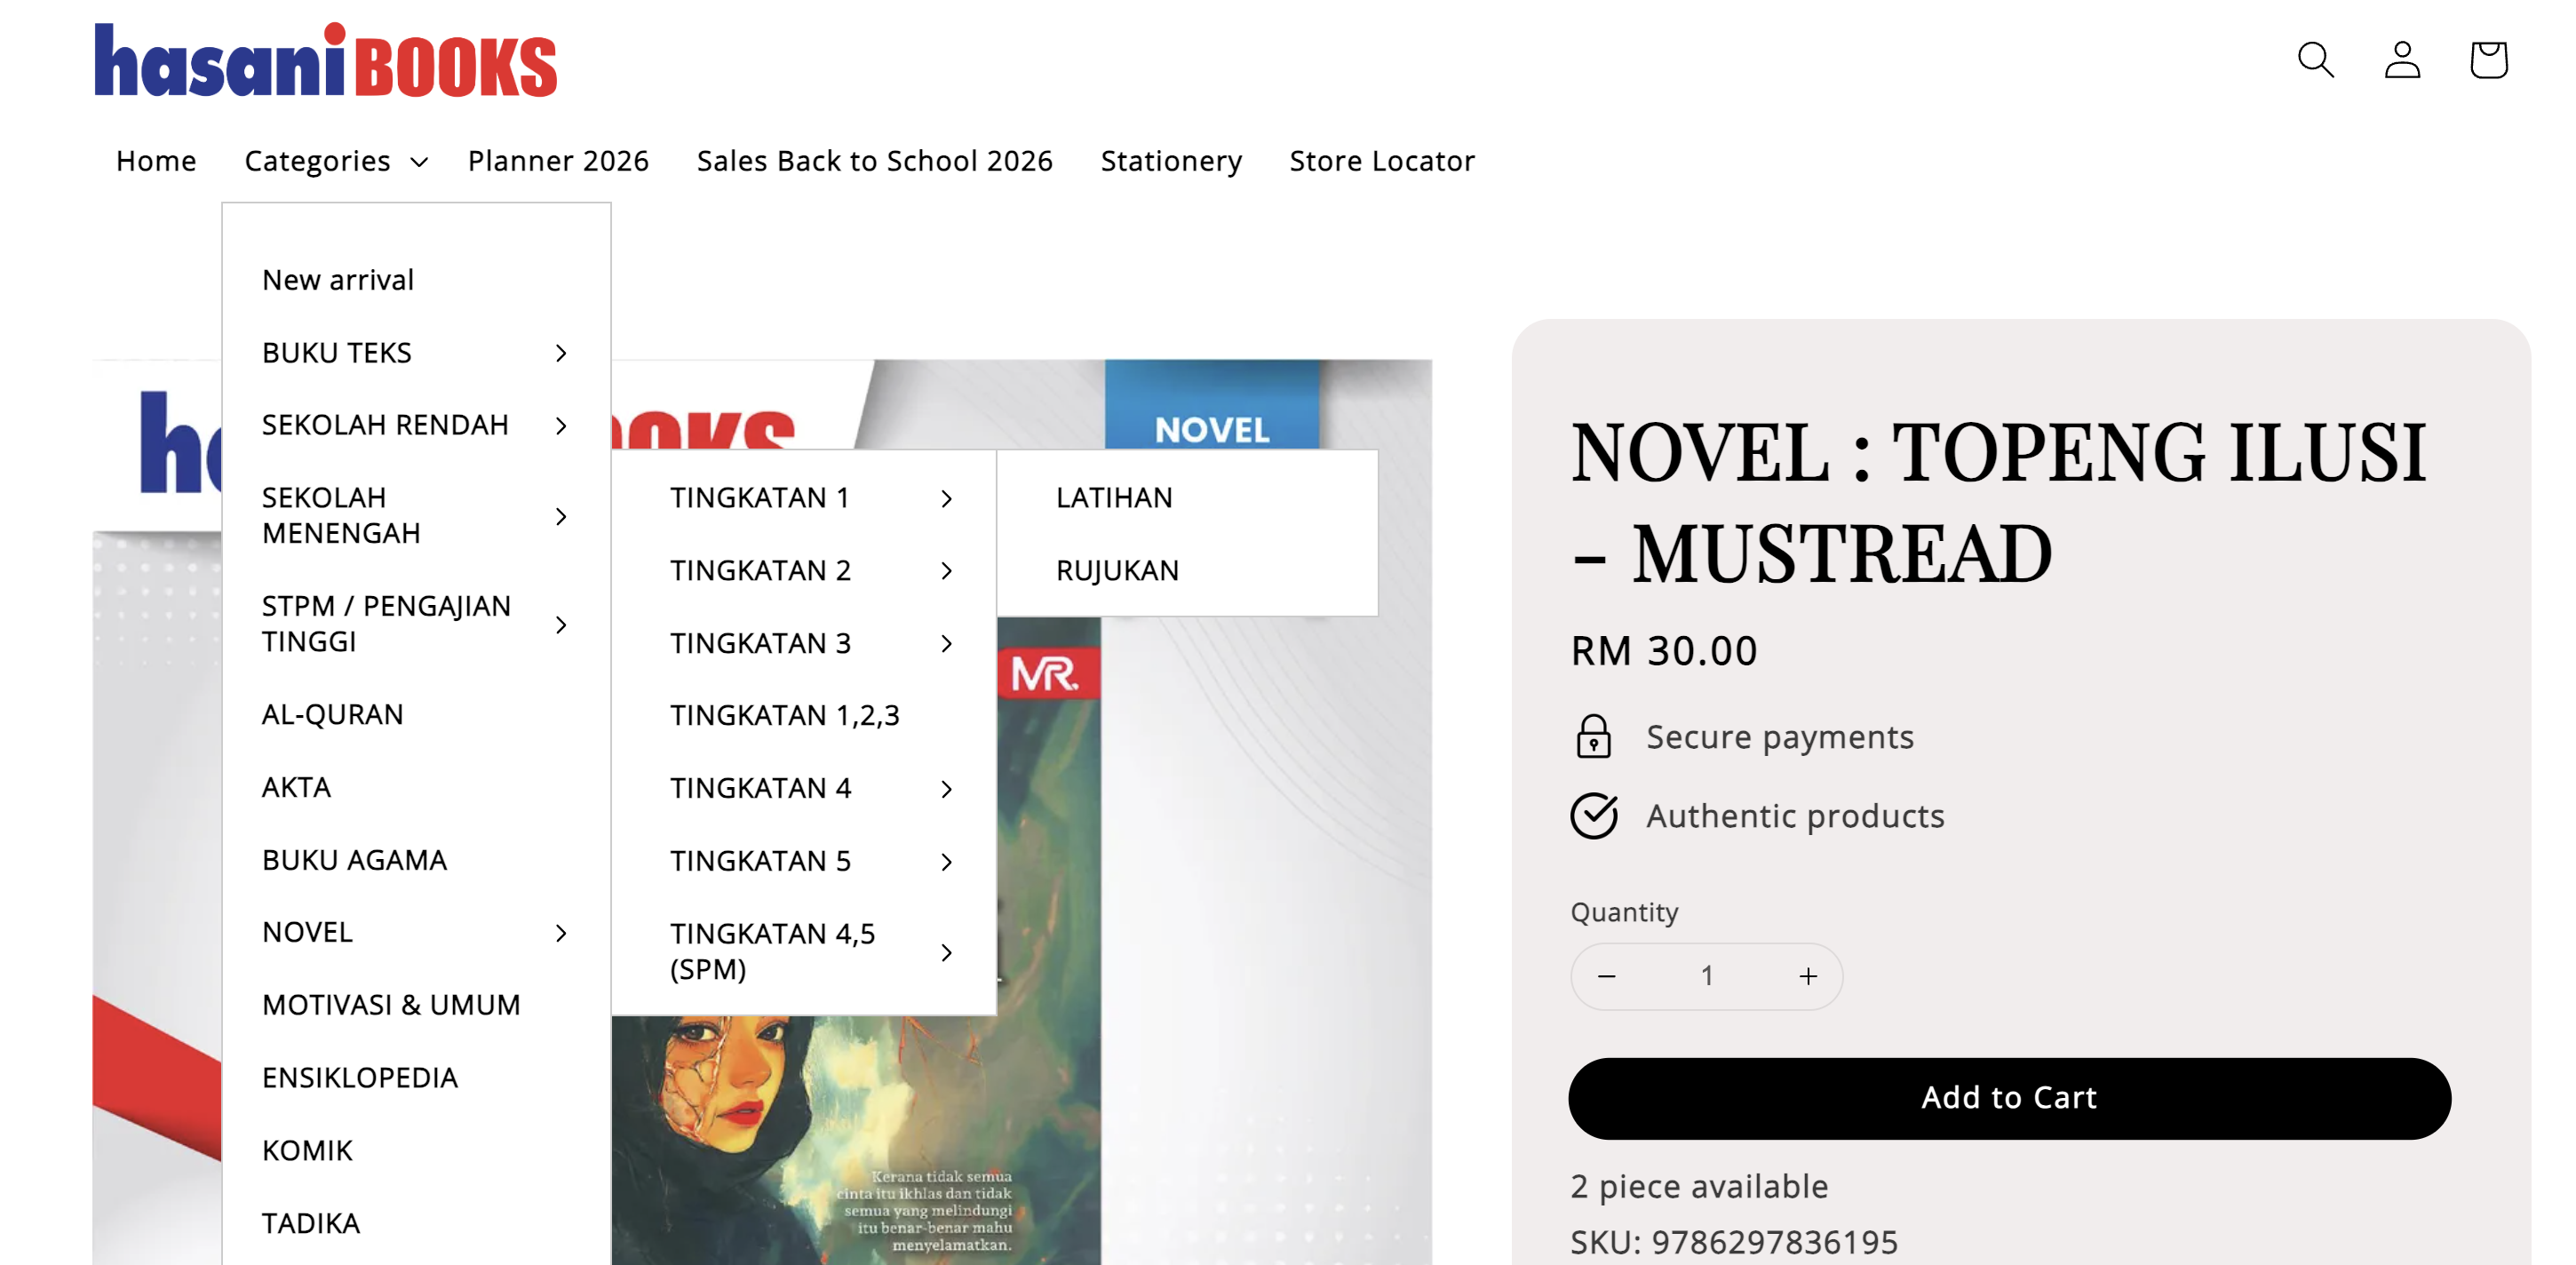Select LATIHAN under Tingkatan 1
The image size is (2576, 1265).
coord(1114,497)
